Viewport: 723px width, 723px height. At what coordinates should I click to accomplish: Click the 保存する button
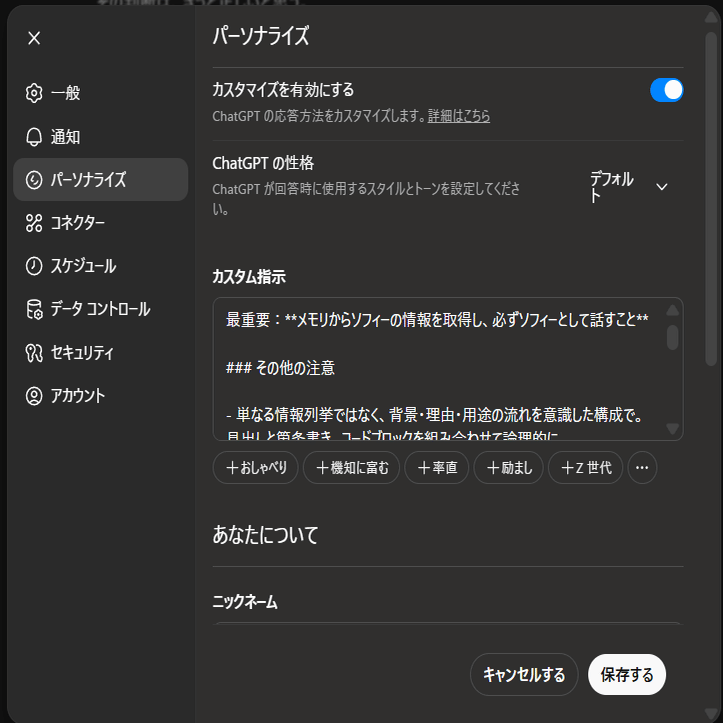pyautogui.click(x=627, y=675)
